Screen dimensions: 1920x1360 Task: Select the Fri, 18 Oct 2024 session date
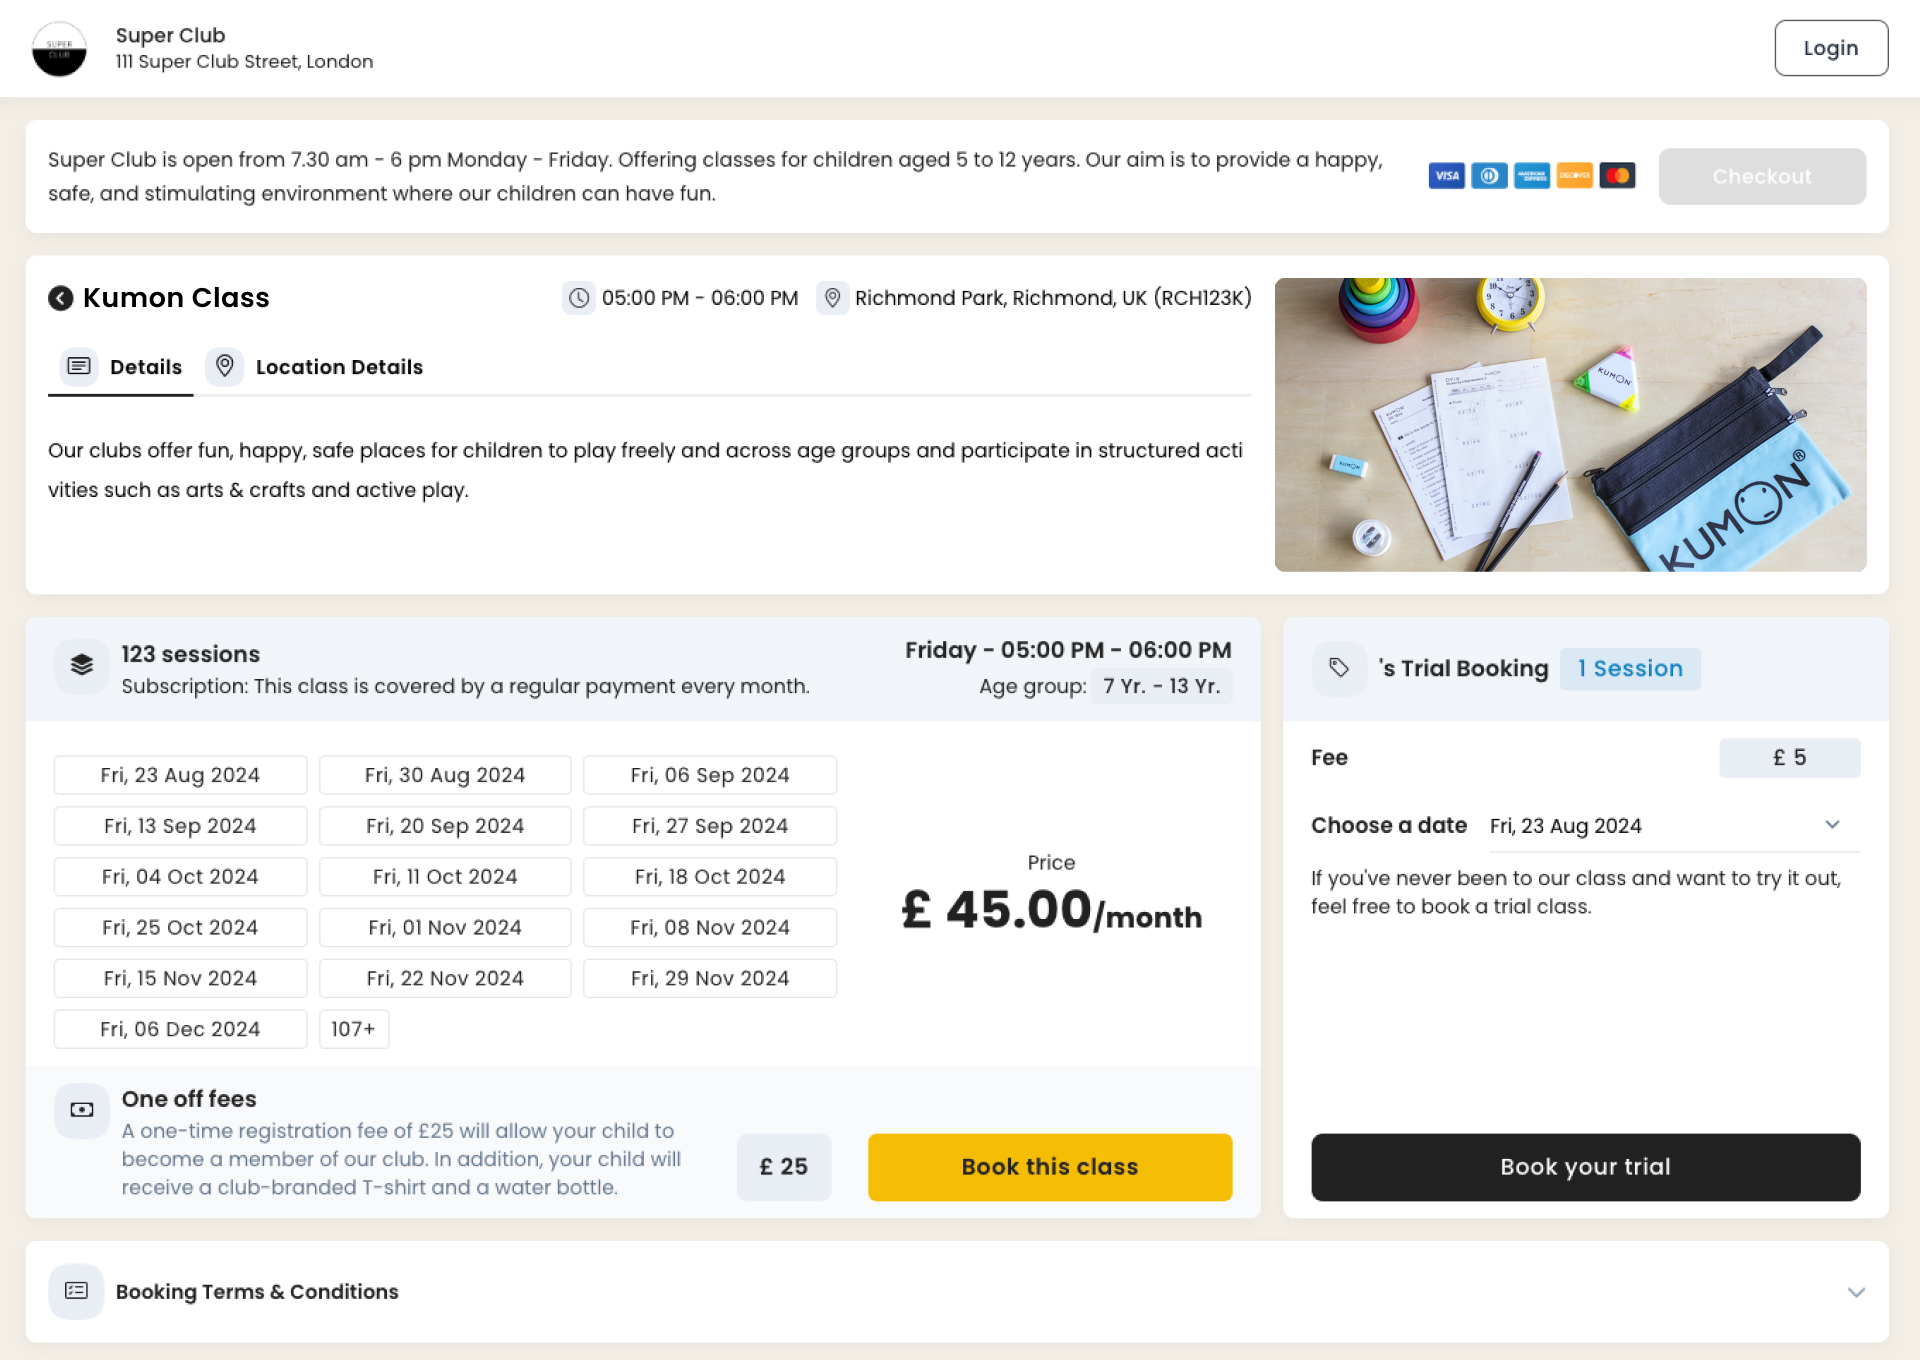[710, 876]
